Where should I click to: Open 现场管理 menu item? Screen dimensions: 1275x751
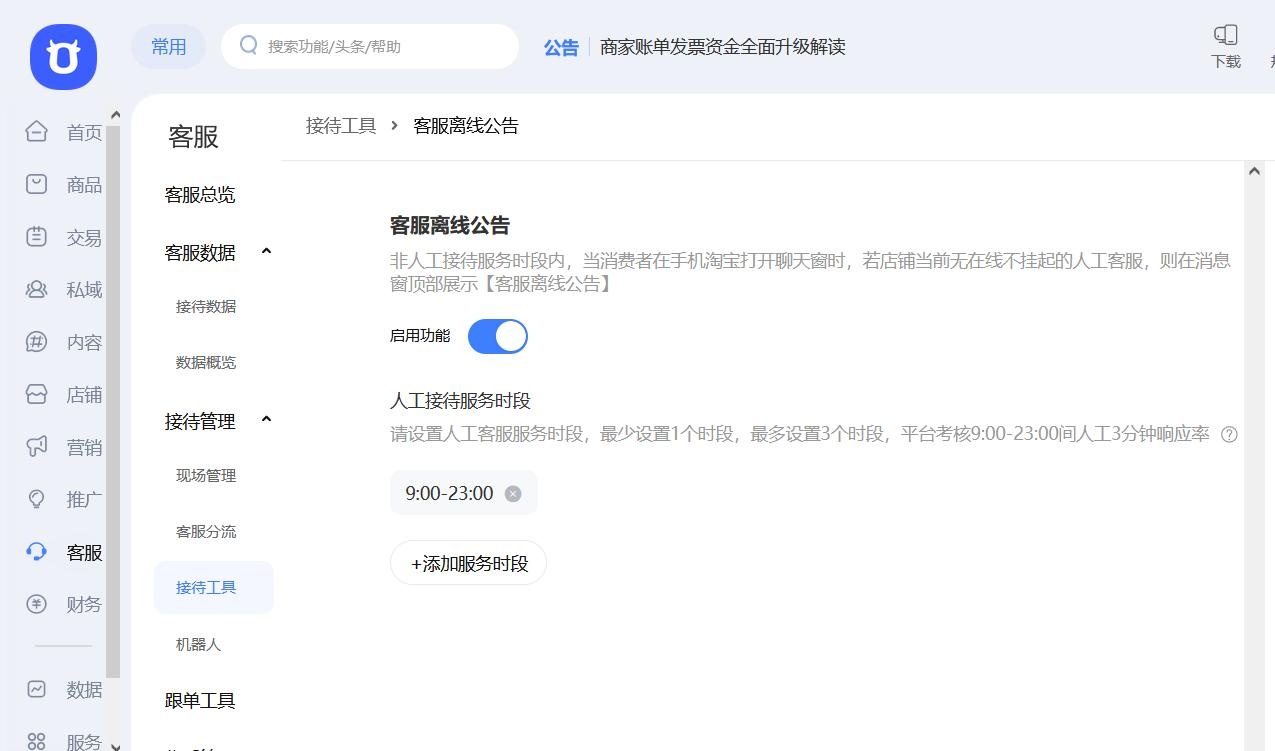click(x=206, y=476)
